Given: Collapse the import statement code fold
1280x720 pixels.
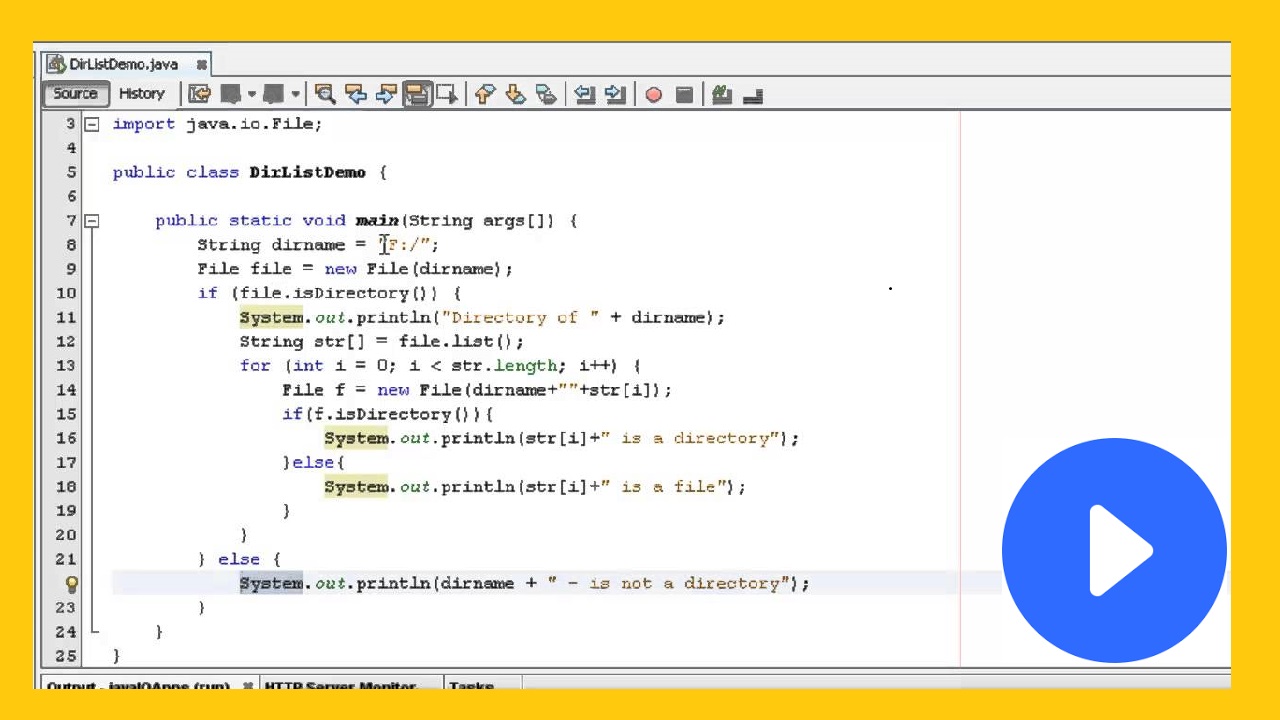Looking at the screenshot, I should (x=91, y=123).
